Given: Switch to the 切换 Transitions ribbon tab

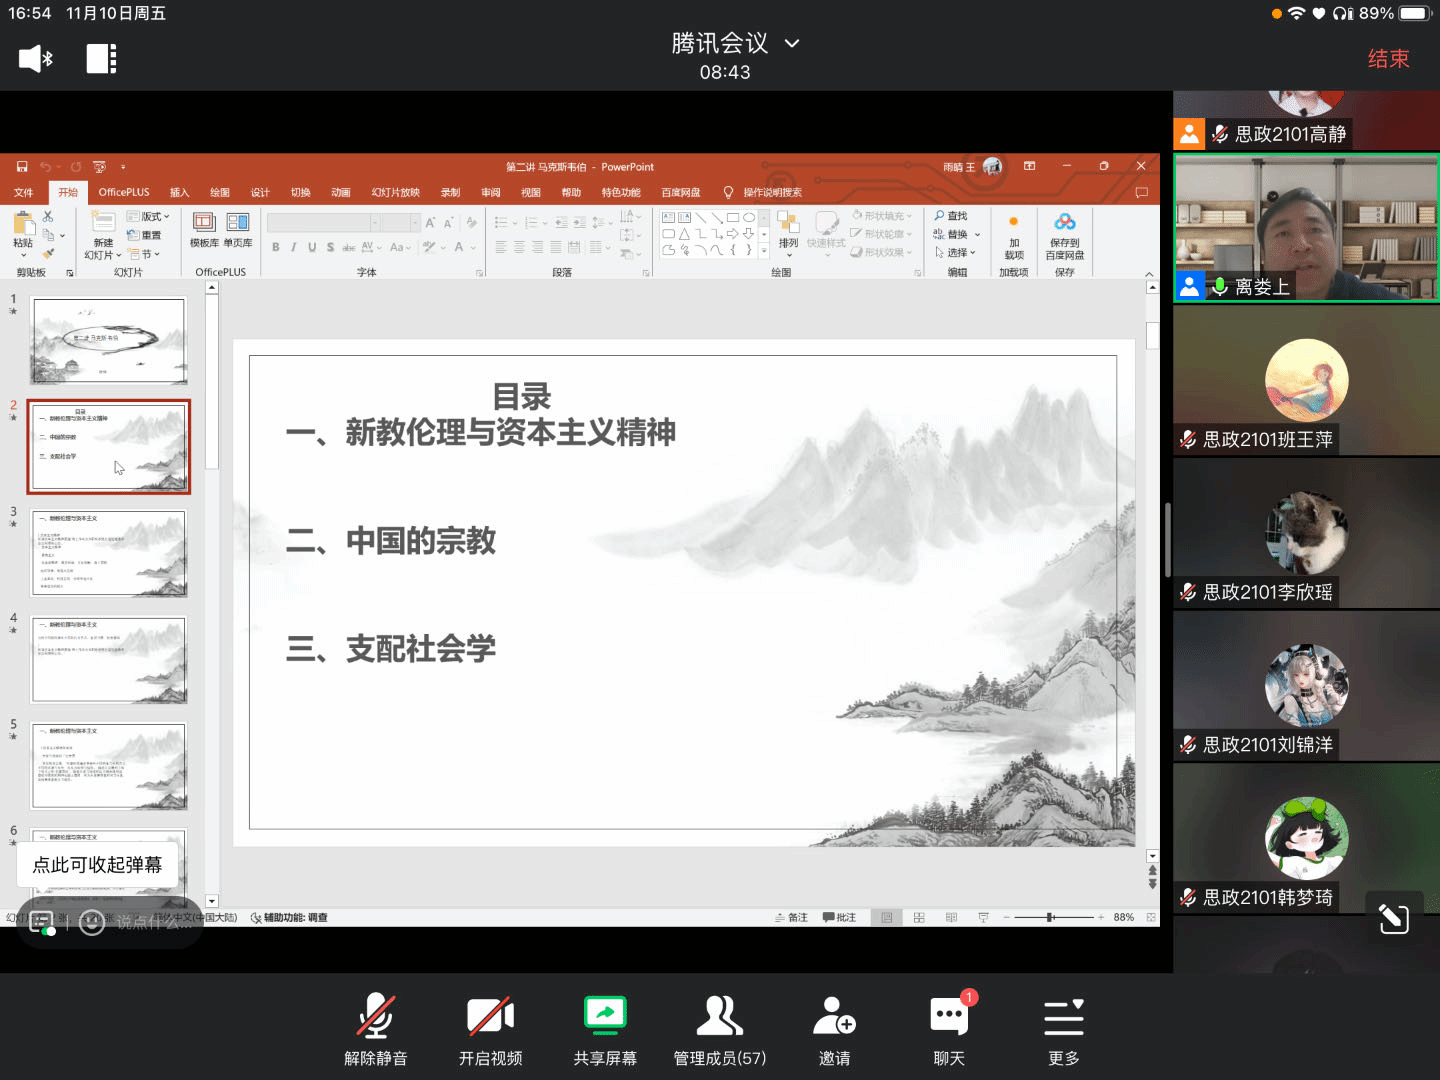Looking at the screenshot, I should tap(300, 192).
